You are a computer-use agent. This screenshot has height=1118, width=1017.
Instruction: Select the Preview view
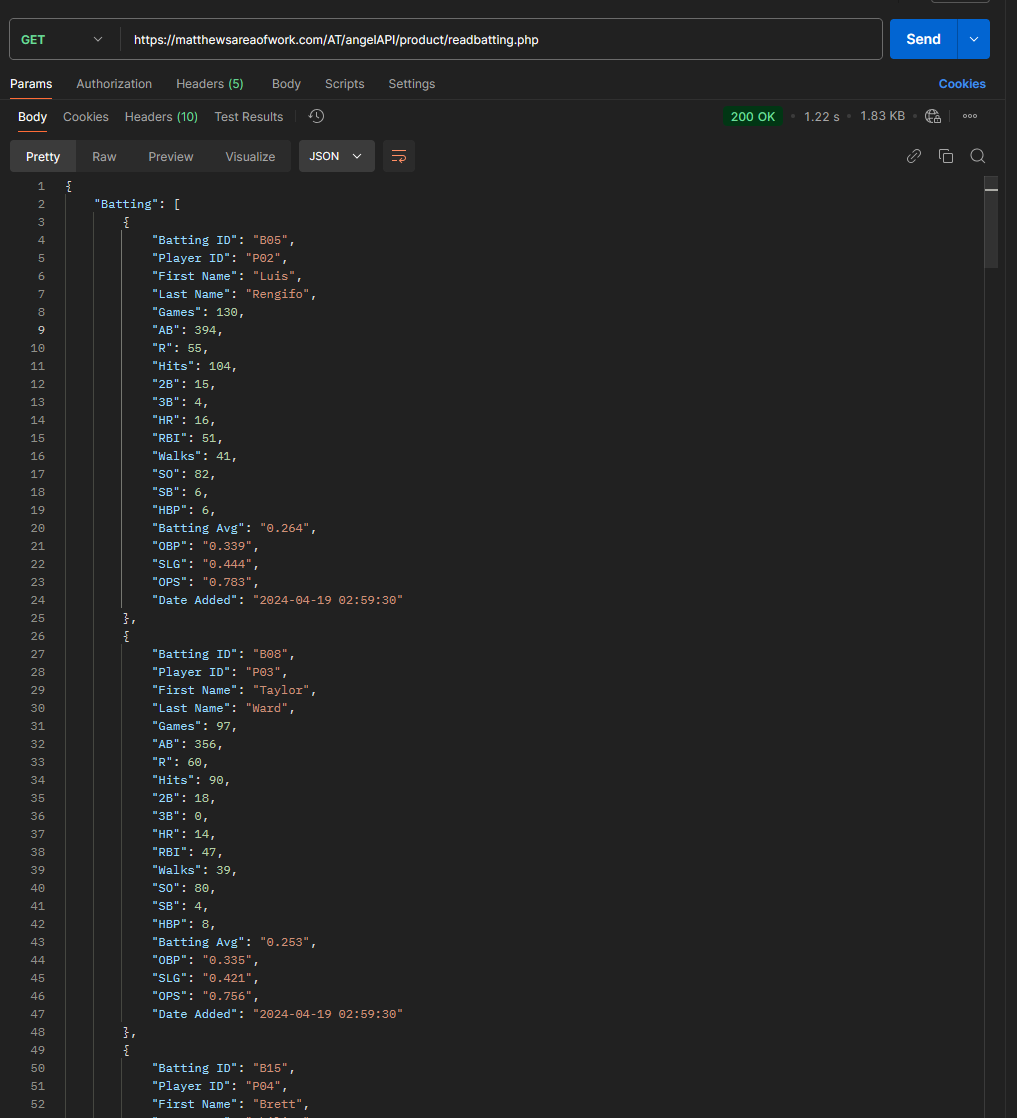pyautogui.click(x=170, y=156)
